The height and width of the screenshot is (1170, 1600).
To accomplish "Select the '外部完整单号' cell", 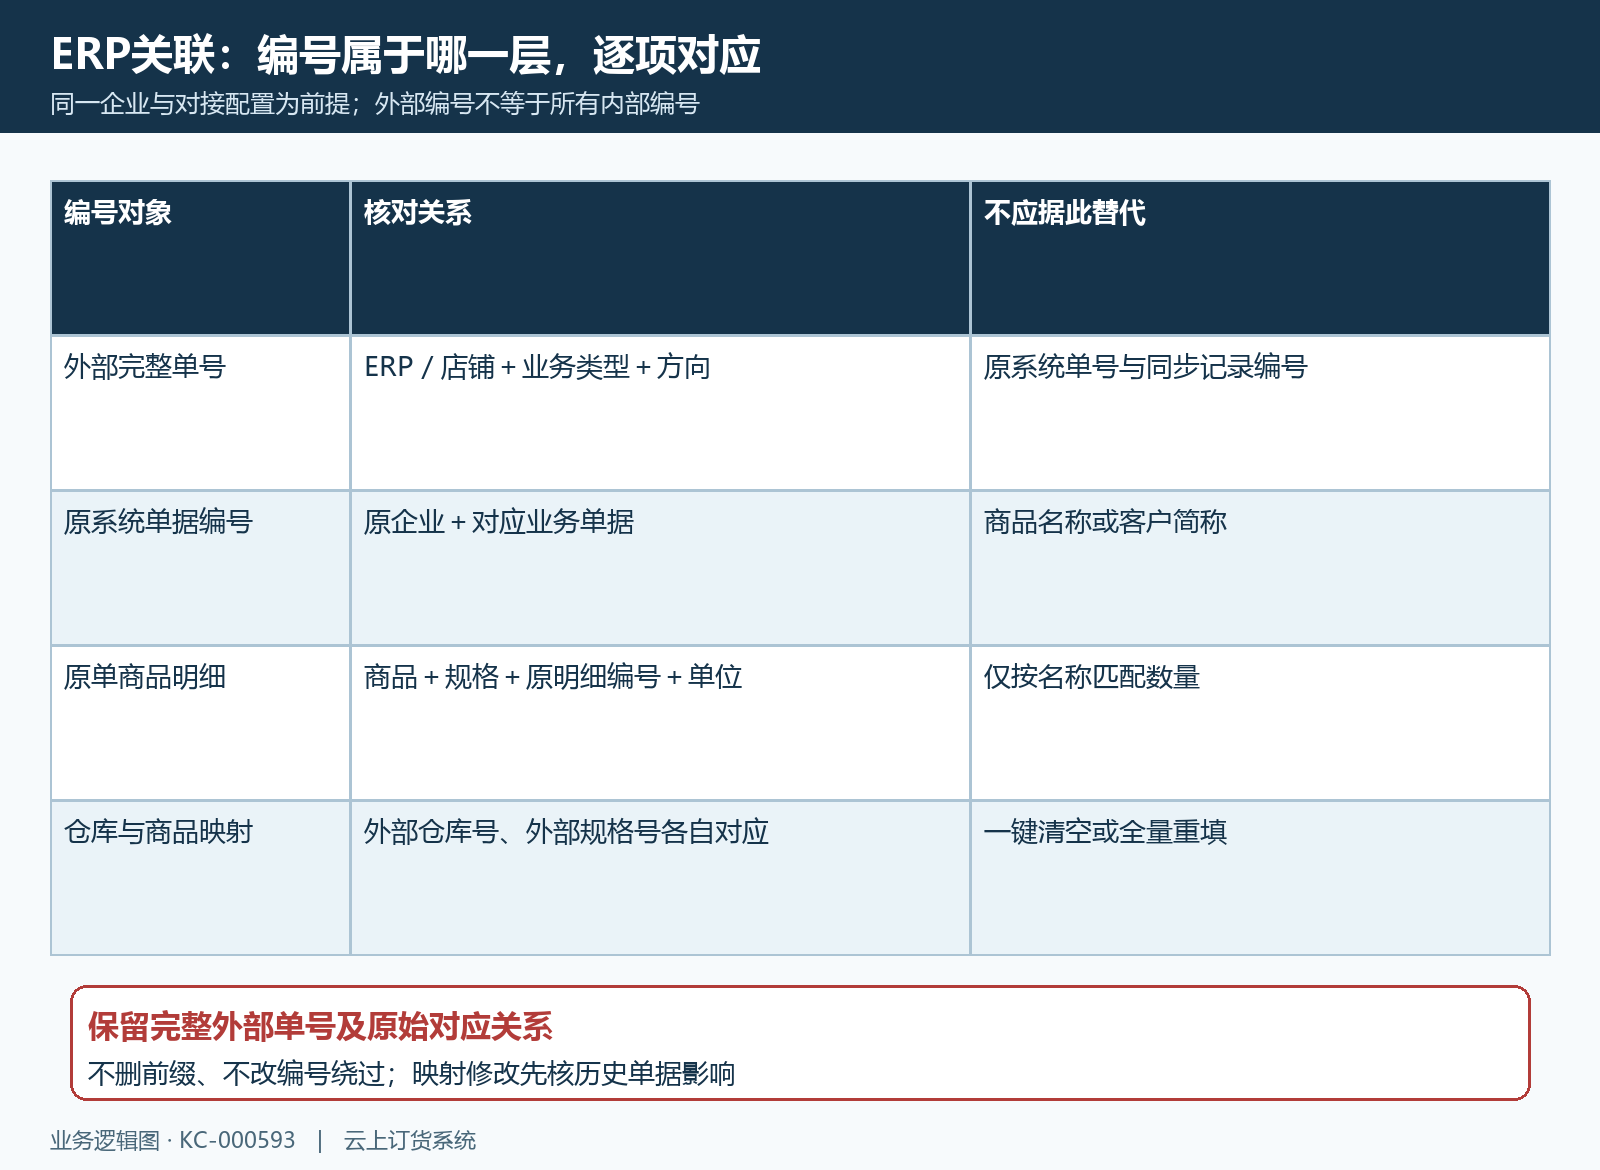I will (201, 413).
